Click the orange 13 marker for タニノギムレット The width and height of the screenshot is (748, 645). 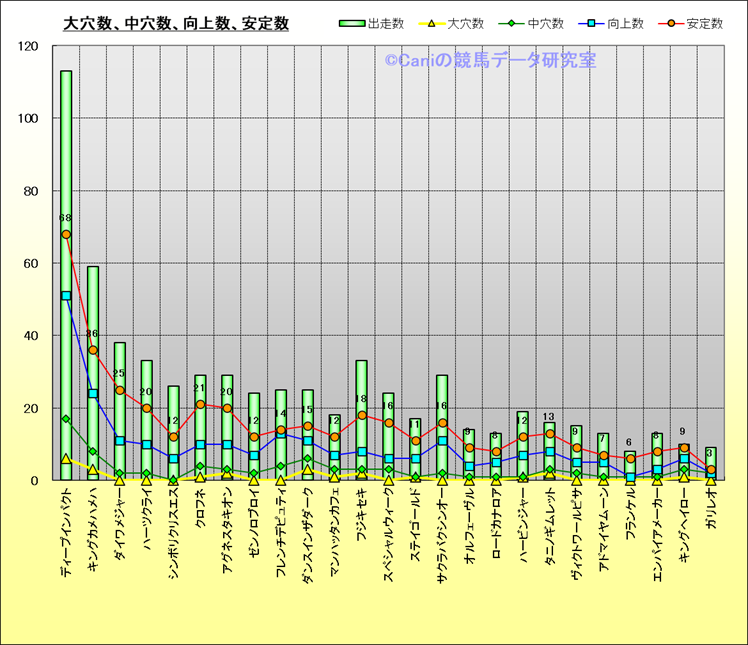point(549,433)
